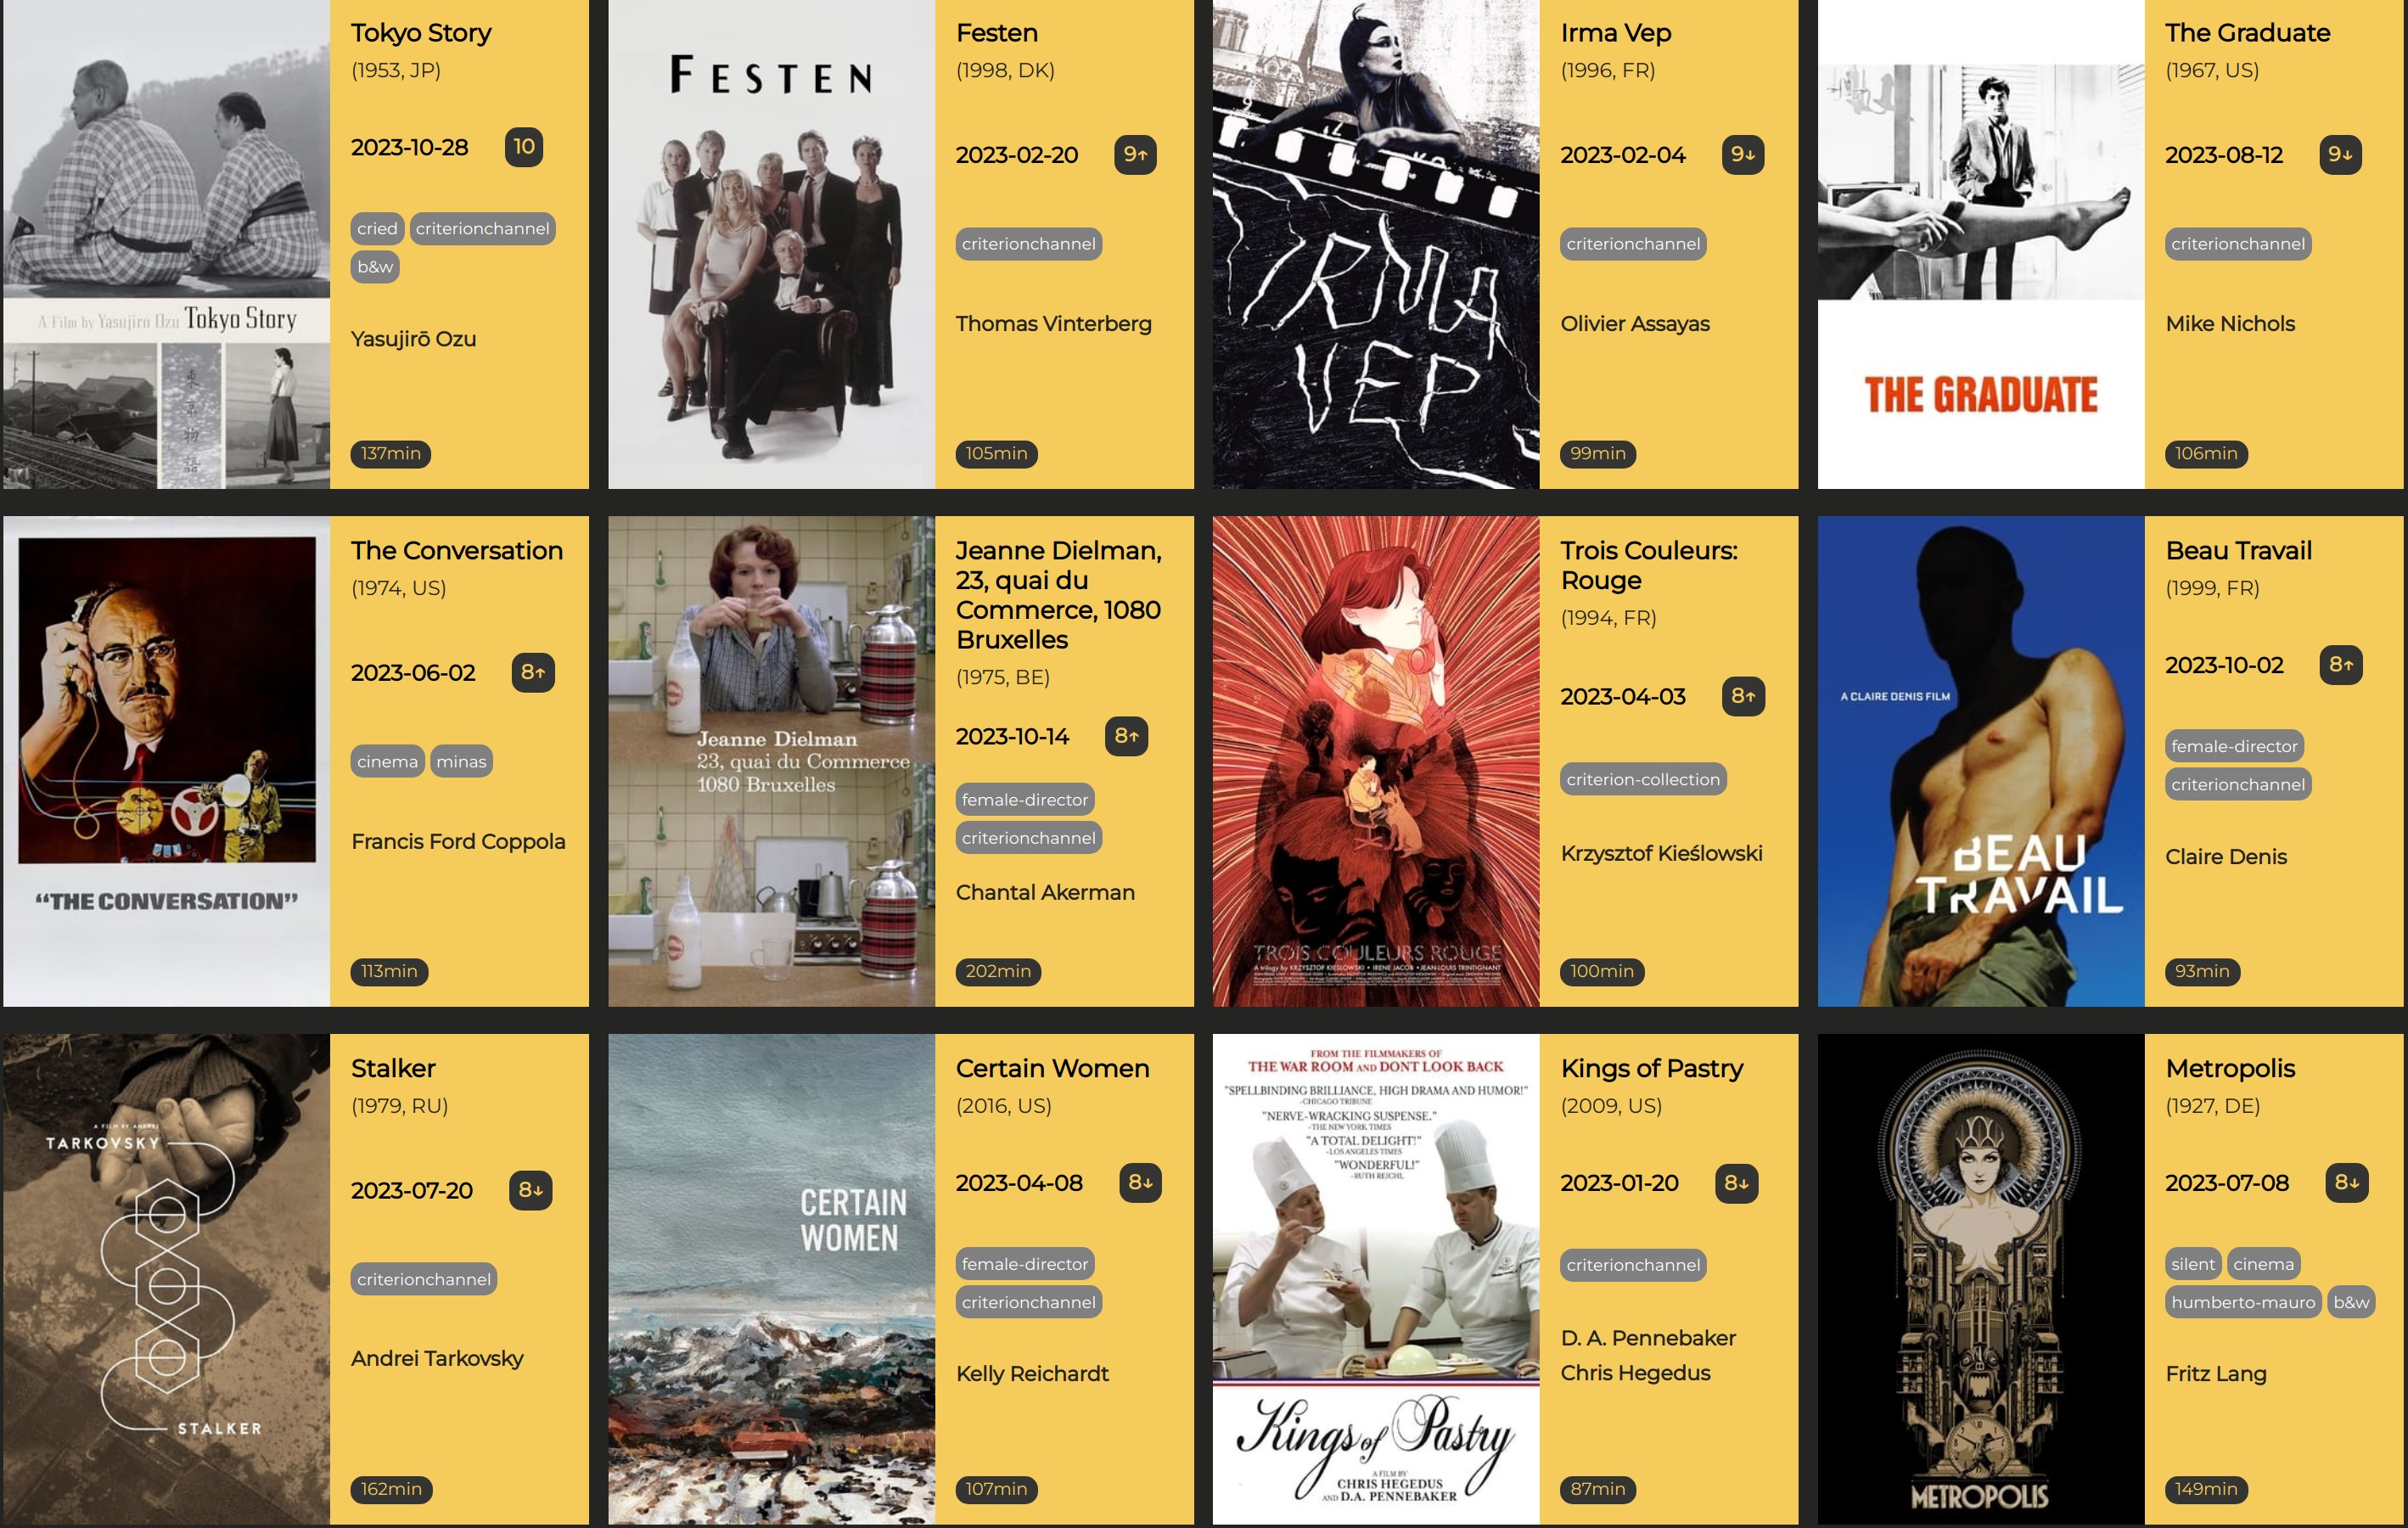Click the 'b&w' tag on Tokyo Story
Screen dimensions: 2408x1528
point(375,267)
